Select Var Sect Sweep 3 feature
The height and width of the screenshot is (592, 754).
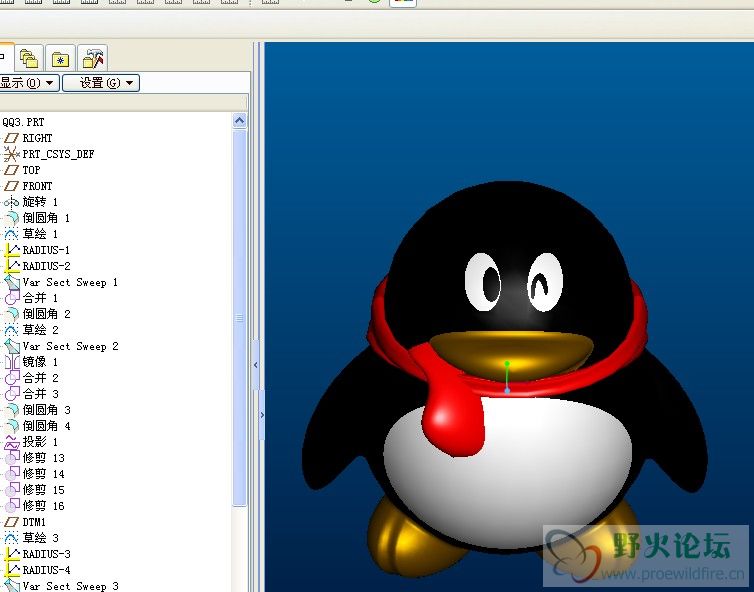click(x=71, y=586)
